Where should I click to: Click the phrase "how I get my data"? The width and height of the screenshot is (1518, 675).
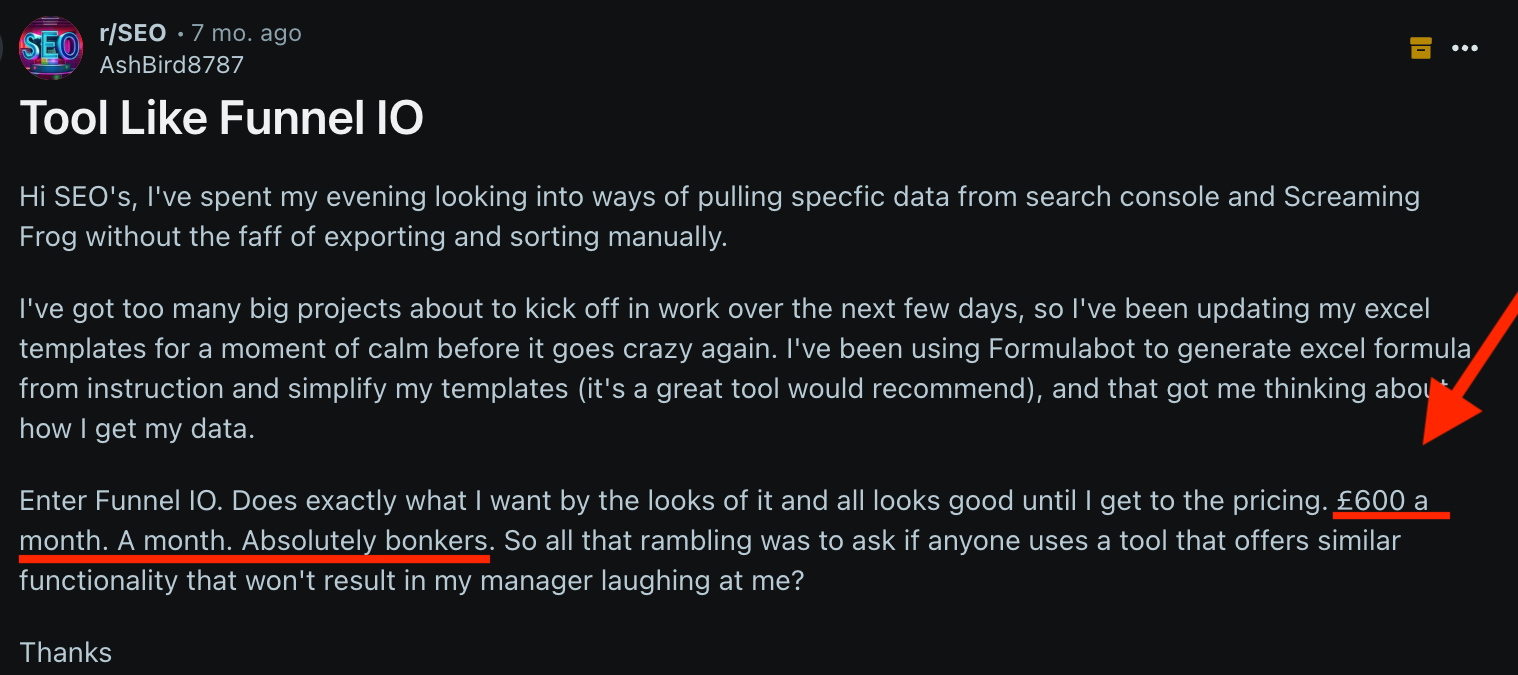click(136, 429)
